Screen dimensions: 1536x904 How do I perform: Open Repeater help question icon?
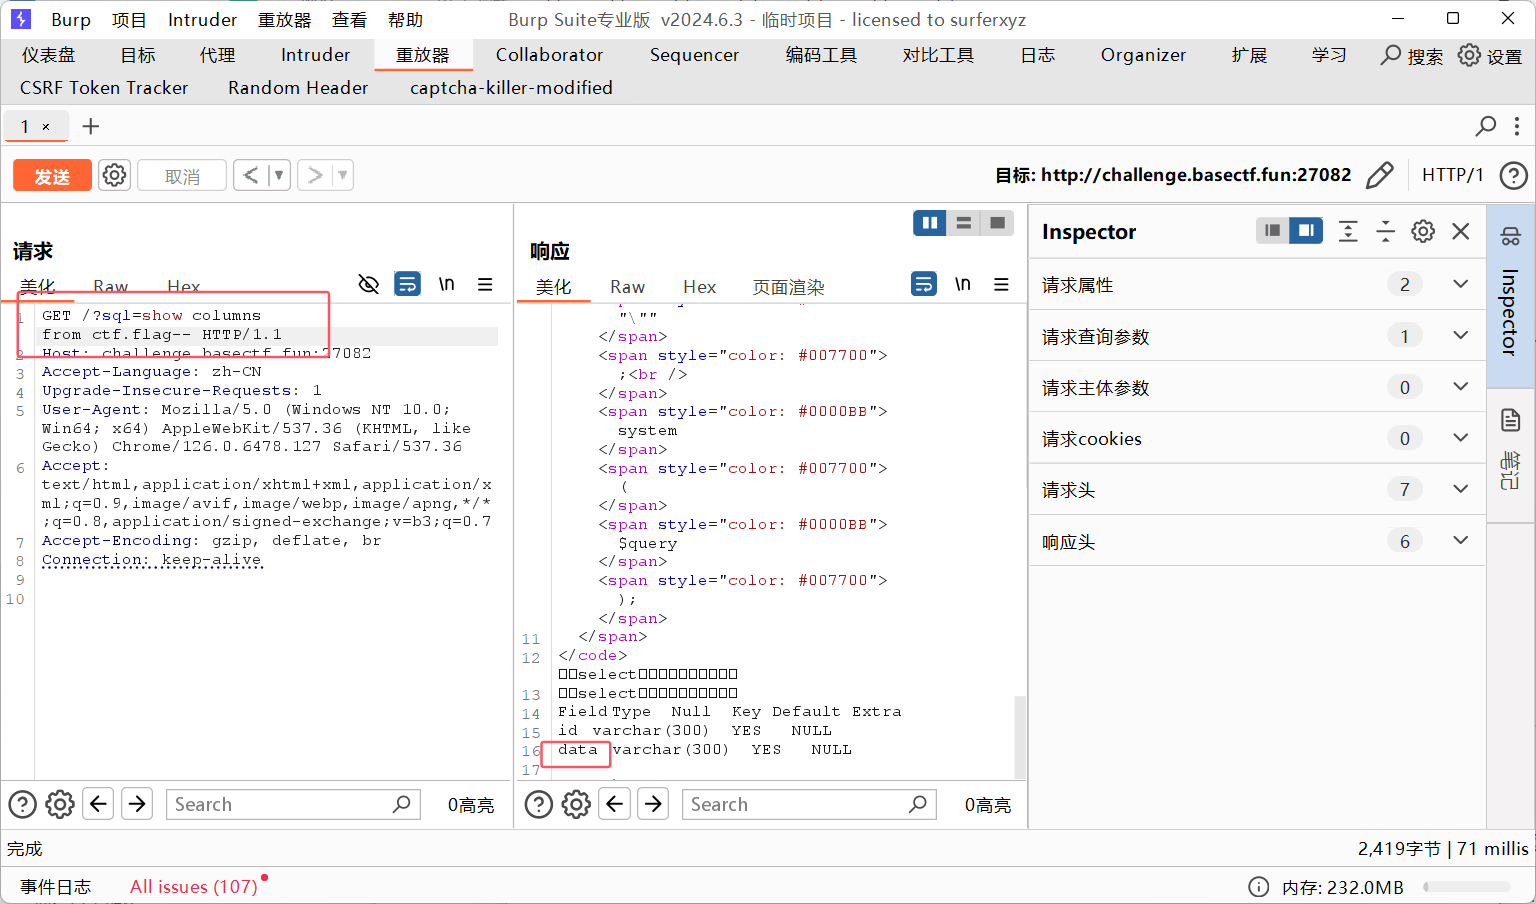click(x=1513, y=176)
